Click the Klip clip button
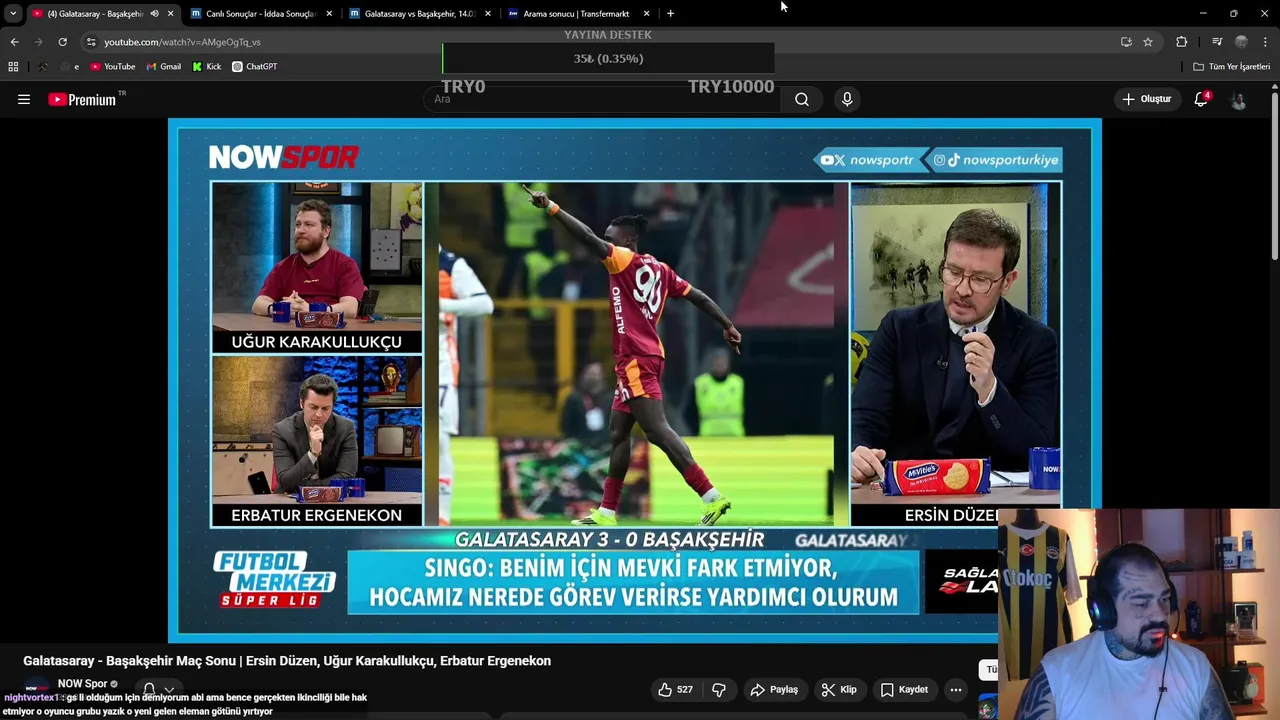The height and width of the screenshot is (720, 1280). point(839,689)
